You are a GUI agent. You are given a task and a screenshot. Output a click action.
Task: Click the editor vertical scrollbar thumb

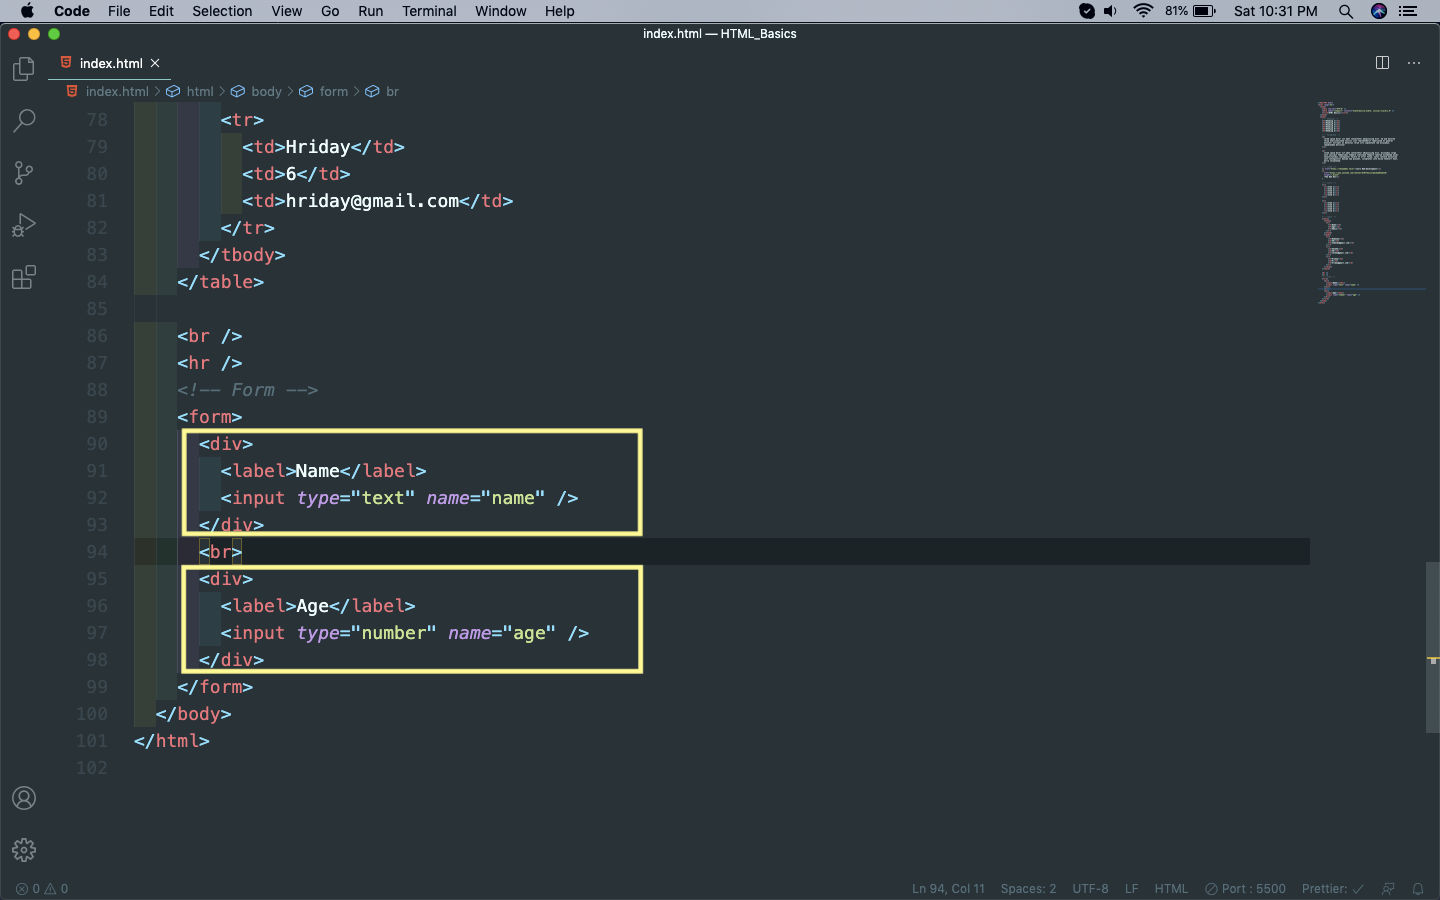[x=1433, y=647]
